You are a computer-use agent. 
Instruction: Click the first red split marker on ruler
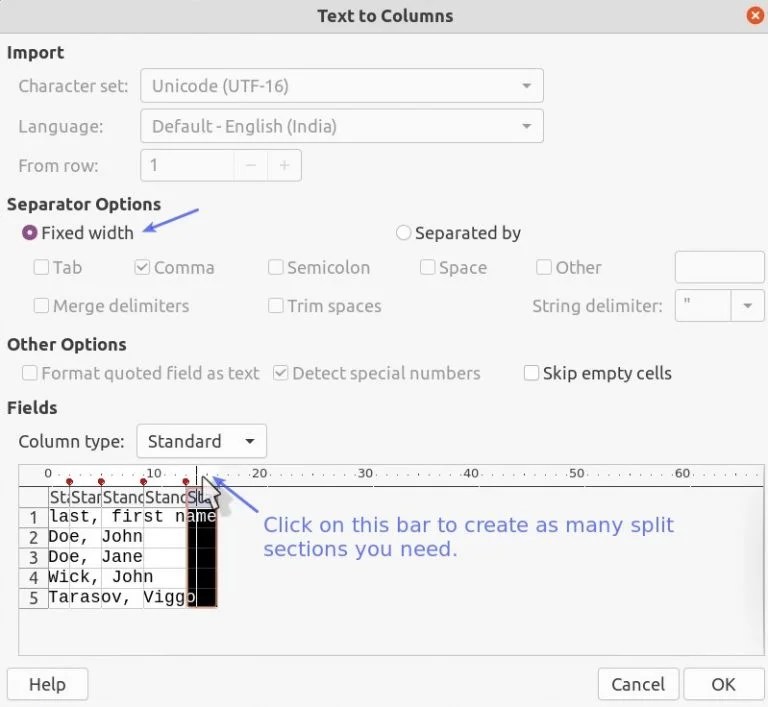click(69, 482)
